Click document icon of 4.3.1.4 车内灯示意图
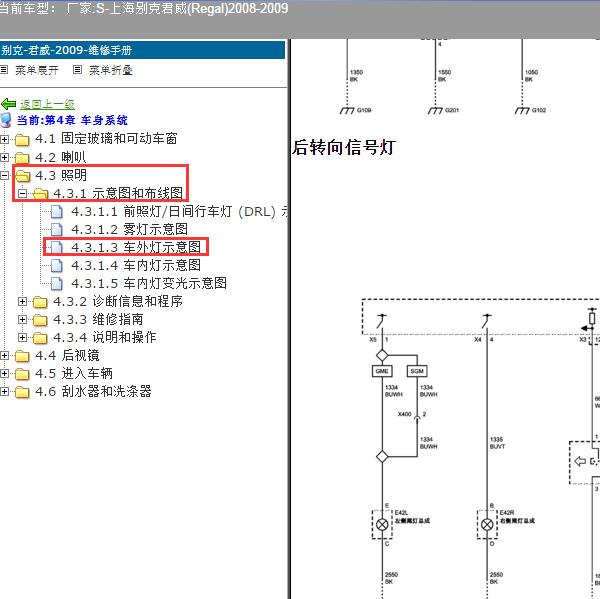Screen dimensions: 600x599 pyautogui.click(x=57, y=265)
